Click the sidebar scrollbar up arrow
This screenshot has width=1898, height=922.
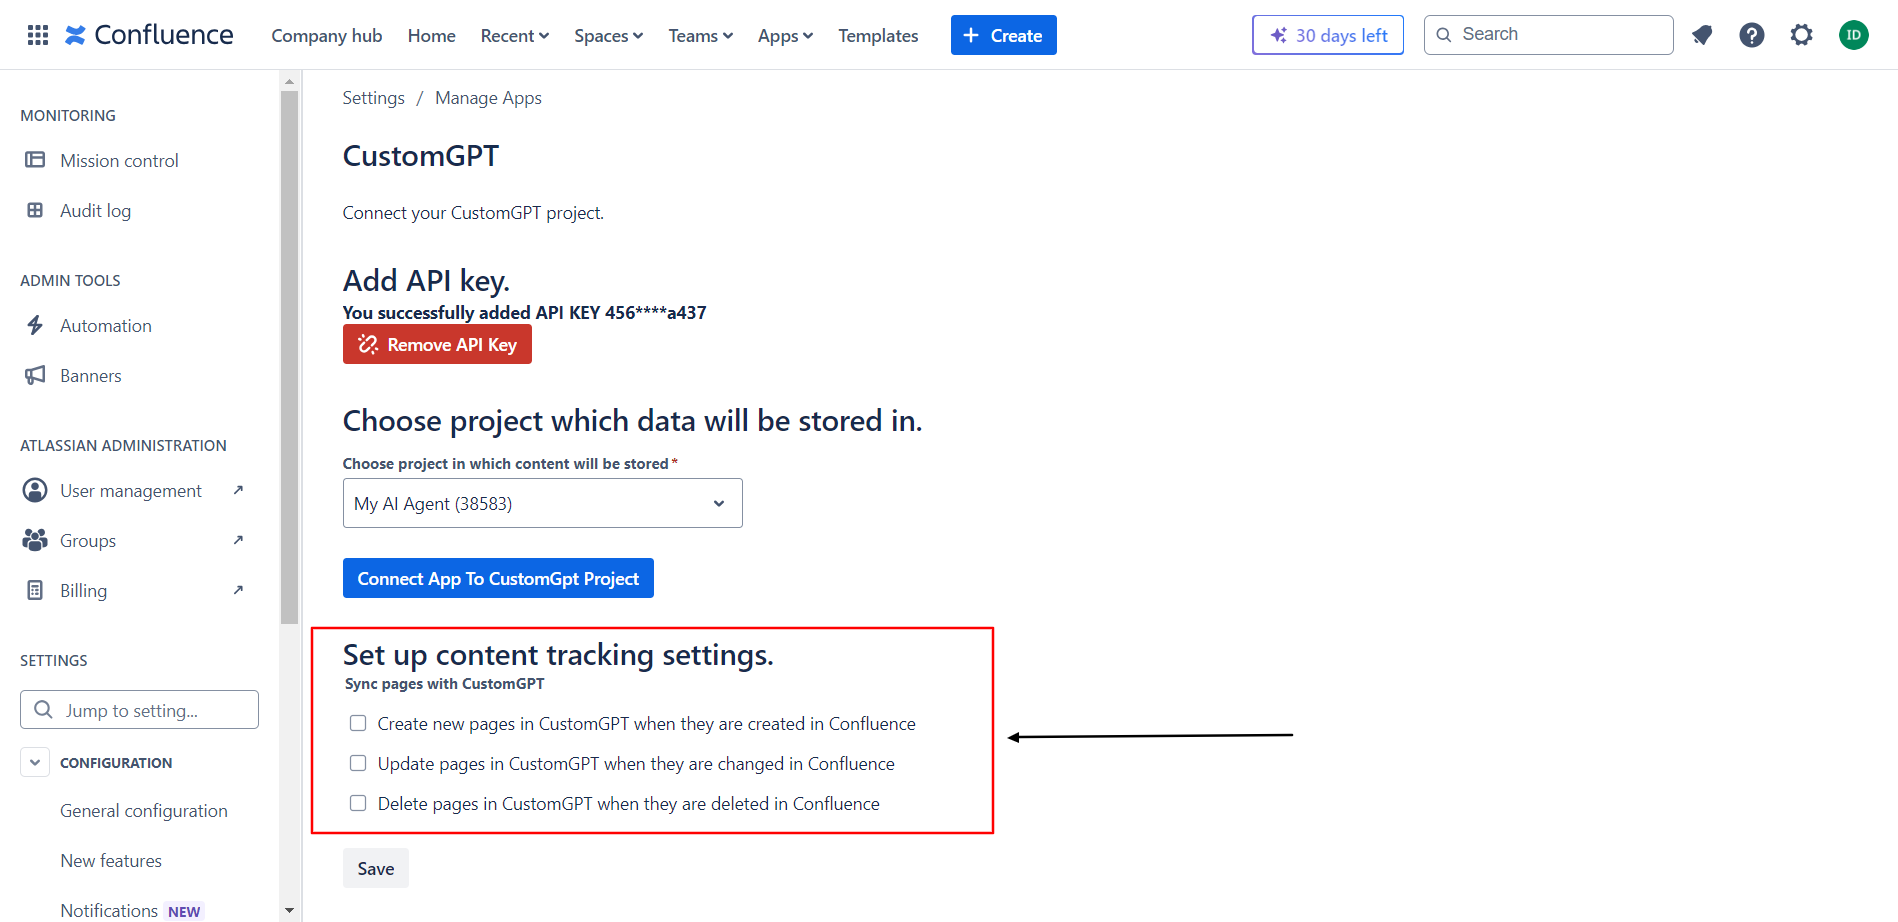(x=290, y=82)
